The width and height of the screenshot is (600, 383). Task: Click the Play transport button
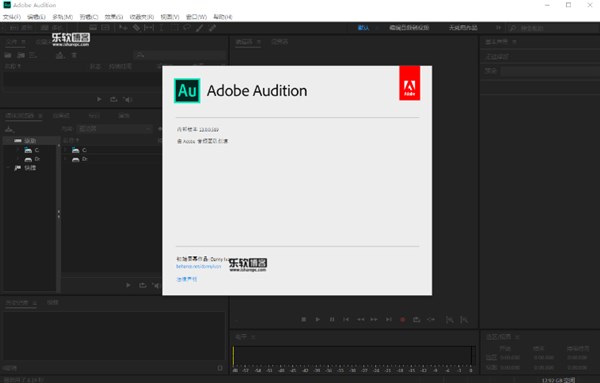coord(318,319)
